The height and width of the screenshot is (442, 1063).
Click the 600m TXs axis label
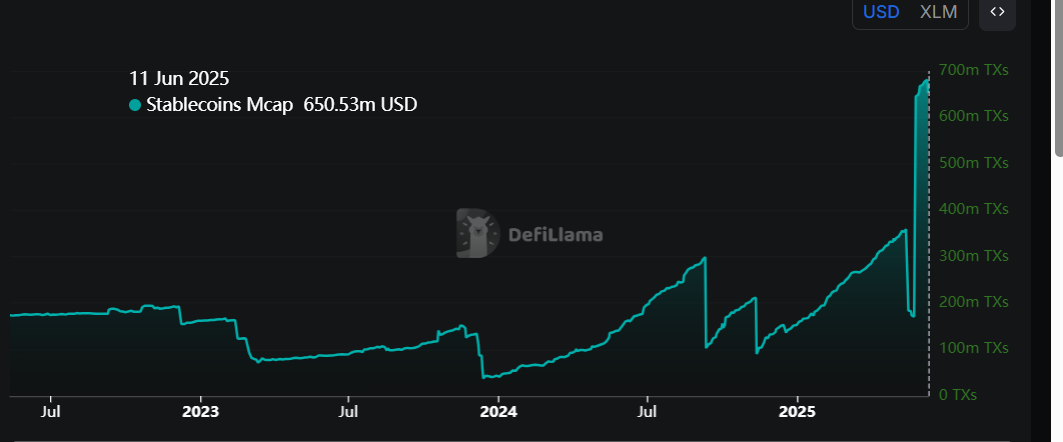tap(974, 116)
